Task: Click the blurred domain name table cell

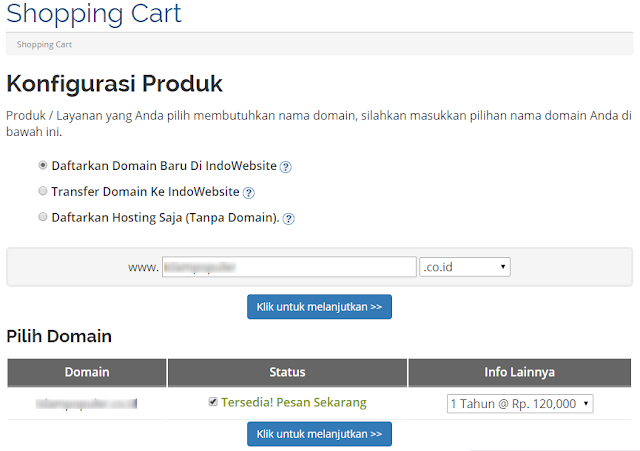Action: coord(87,404)
